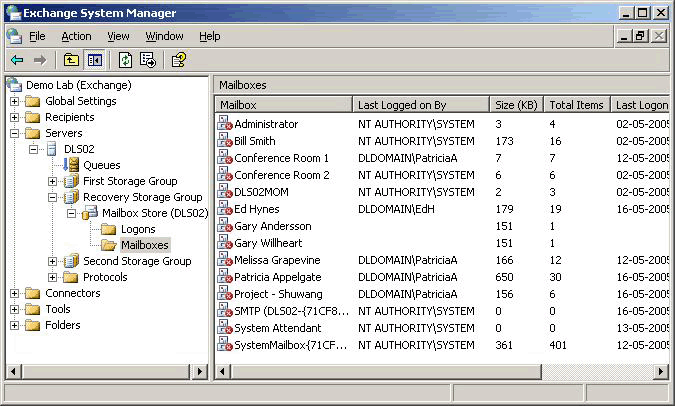Click the Mailbox Store (DLS02) icon
Screen dimensions: 675x406
click(x=90, y=213)
